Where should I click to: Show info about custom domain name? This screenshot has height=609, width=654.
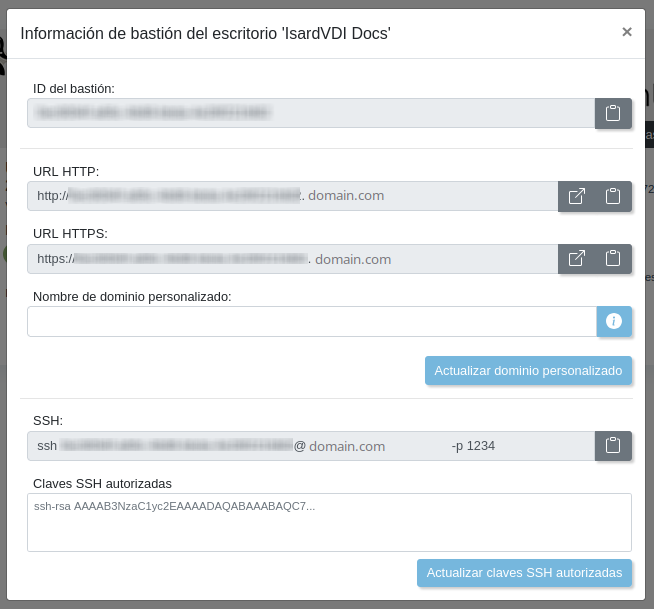[x=614, y=321]
